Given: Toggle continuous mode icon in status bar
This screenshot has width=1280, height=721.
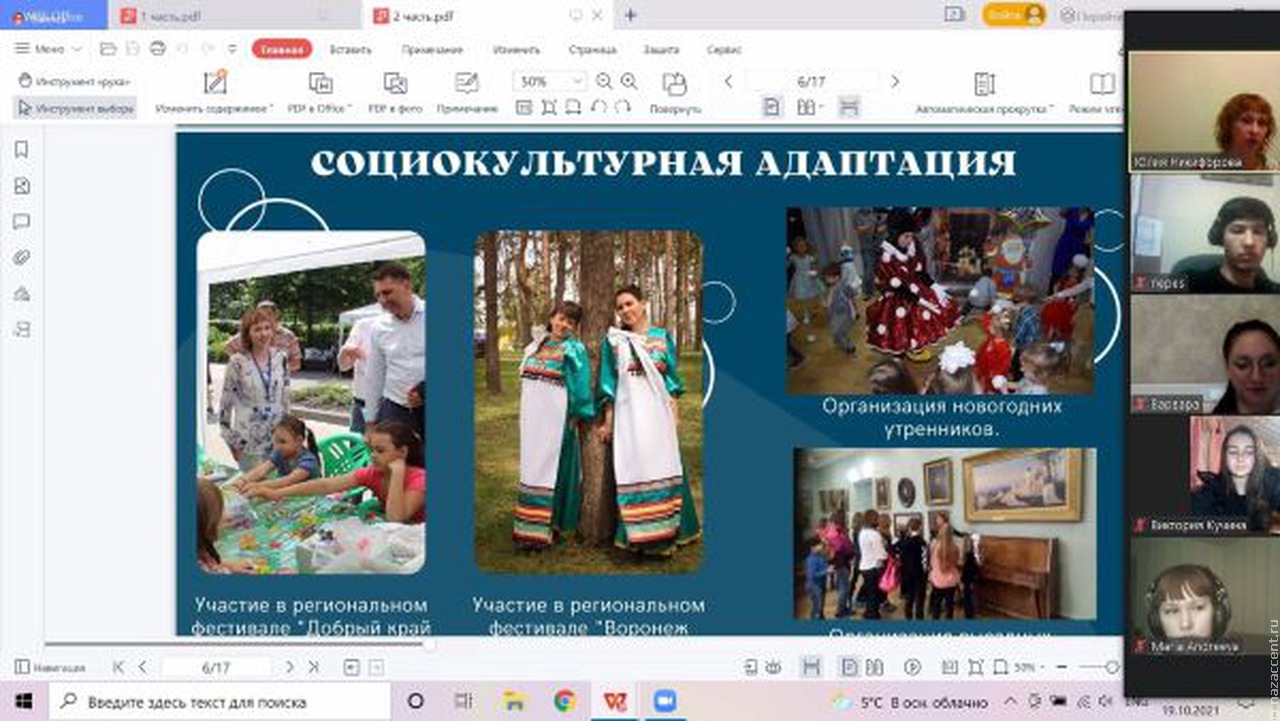Looking at the screenshot, I should pos(811,667).
